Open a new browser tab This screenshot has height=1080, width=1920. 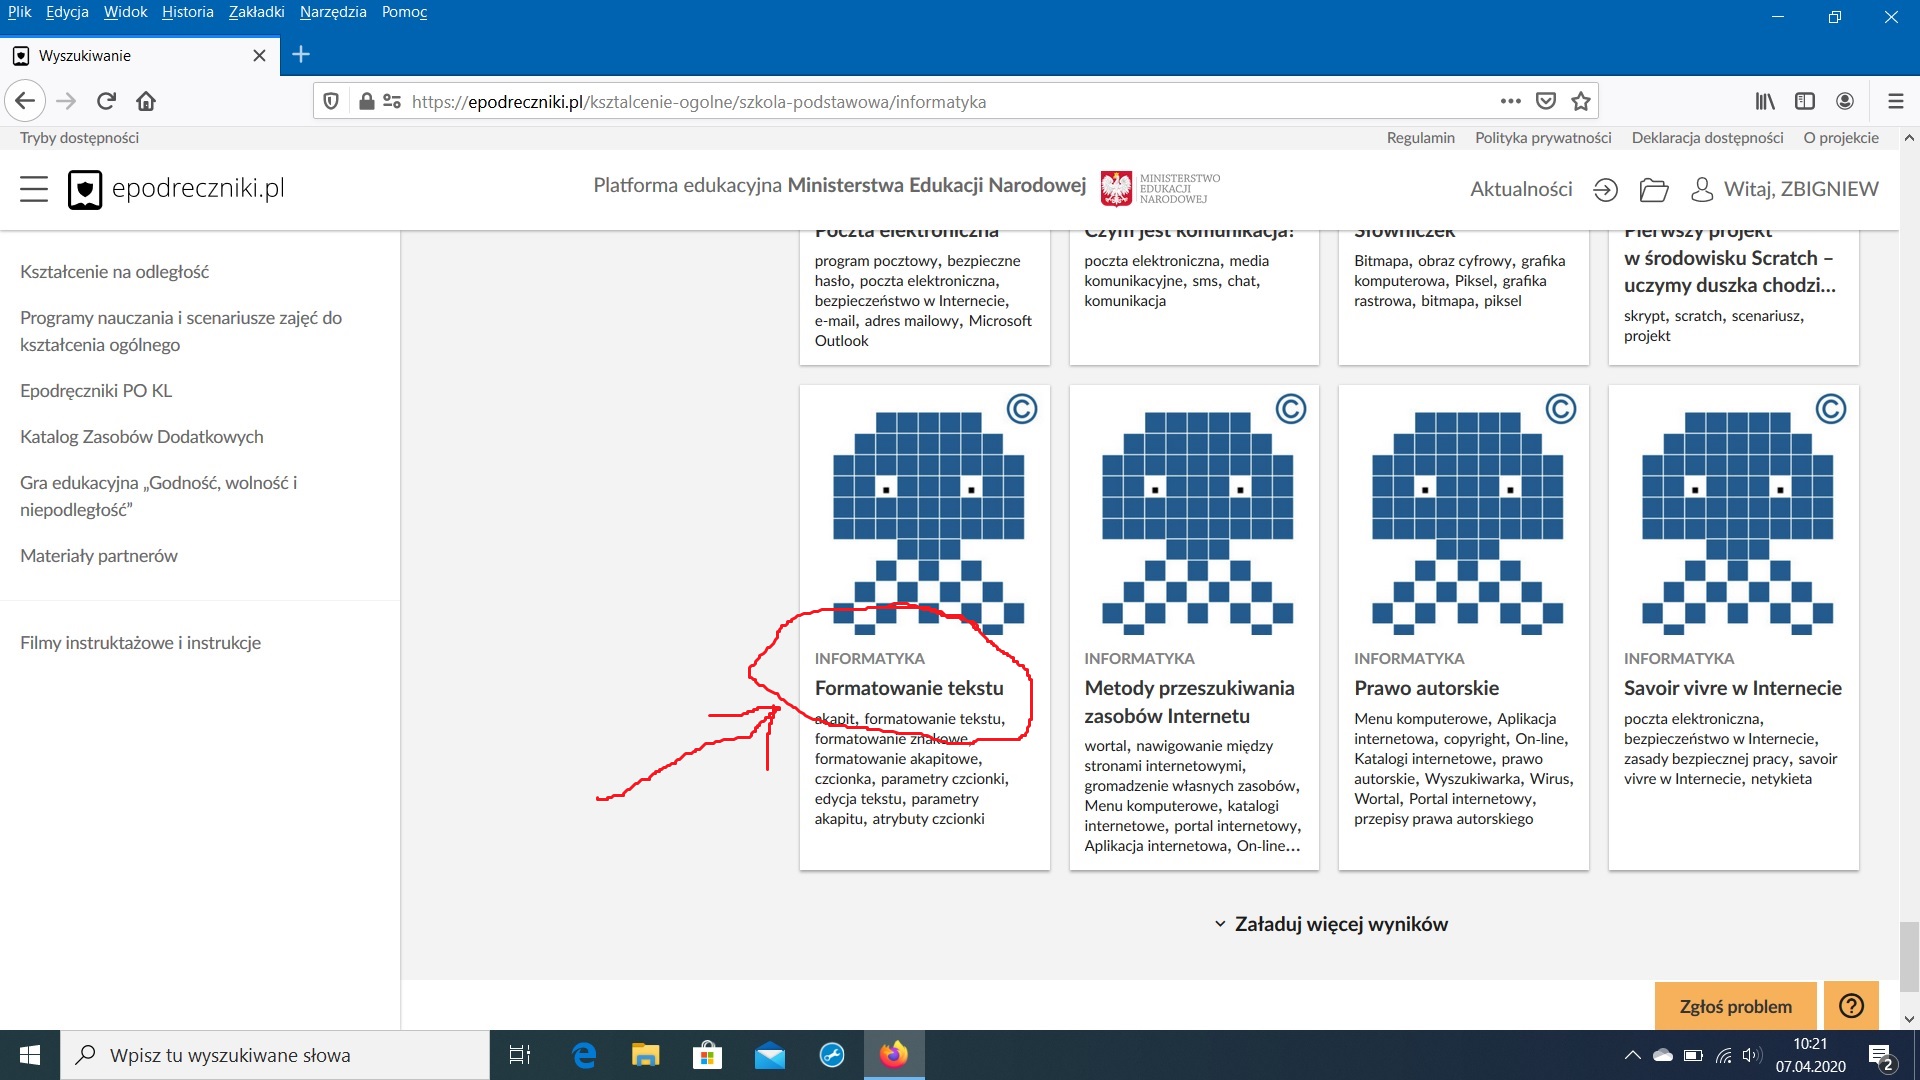pos(301,55)
